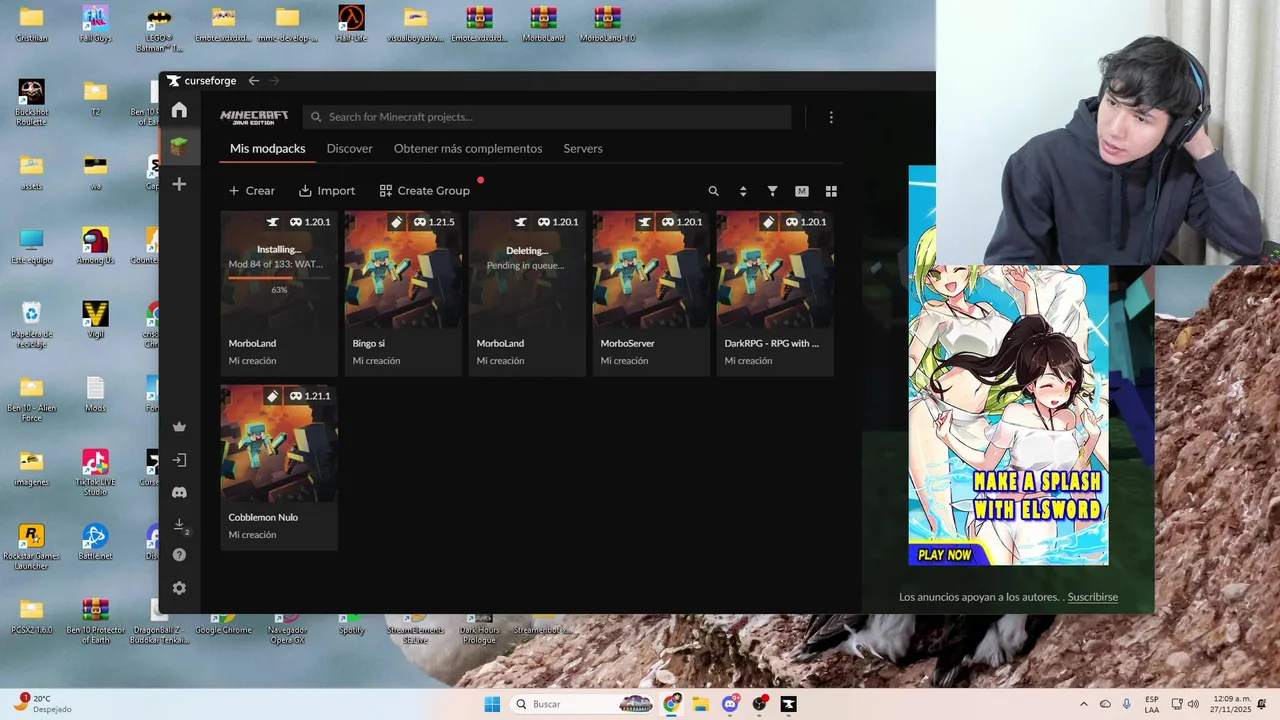
Task: Go back with the CurseForge back arrow
Action: 254,80
